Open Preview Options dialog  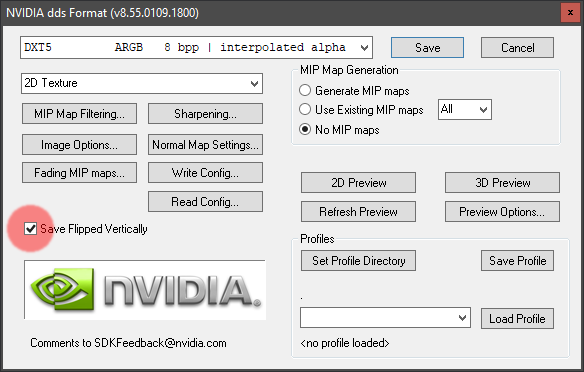tap(502, 212)
